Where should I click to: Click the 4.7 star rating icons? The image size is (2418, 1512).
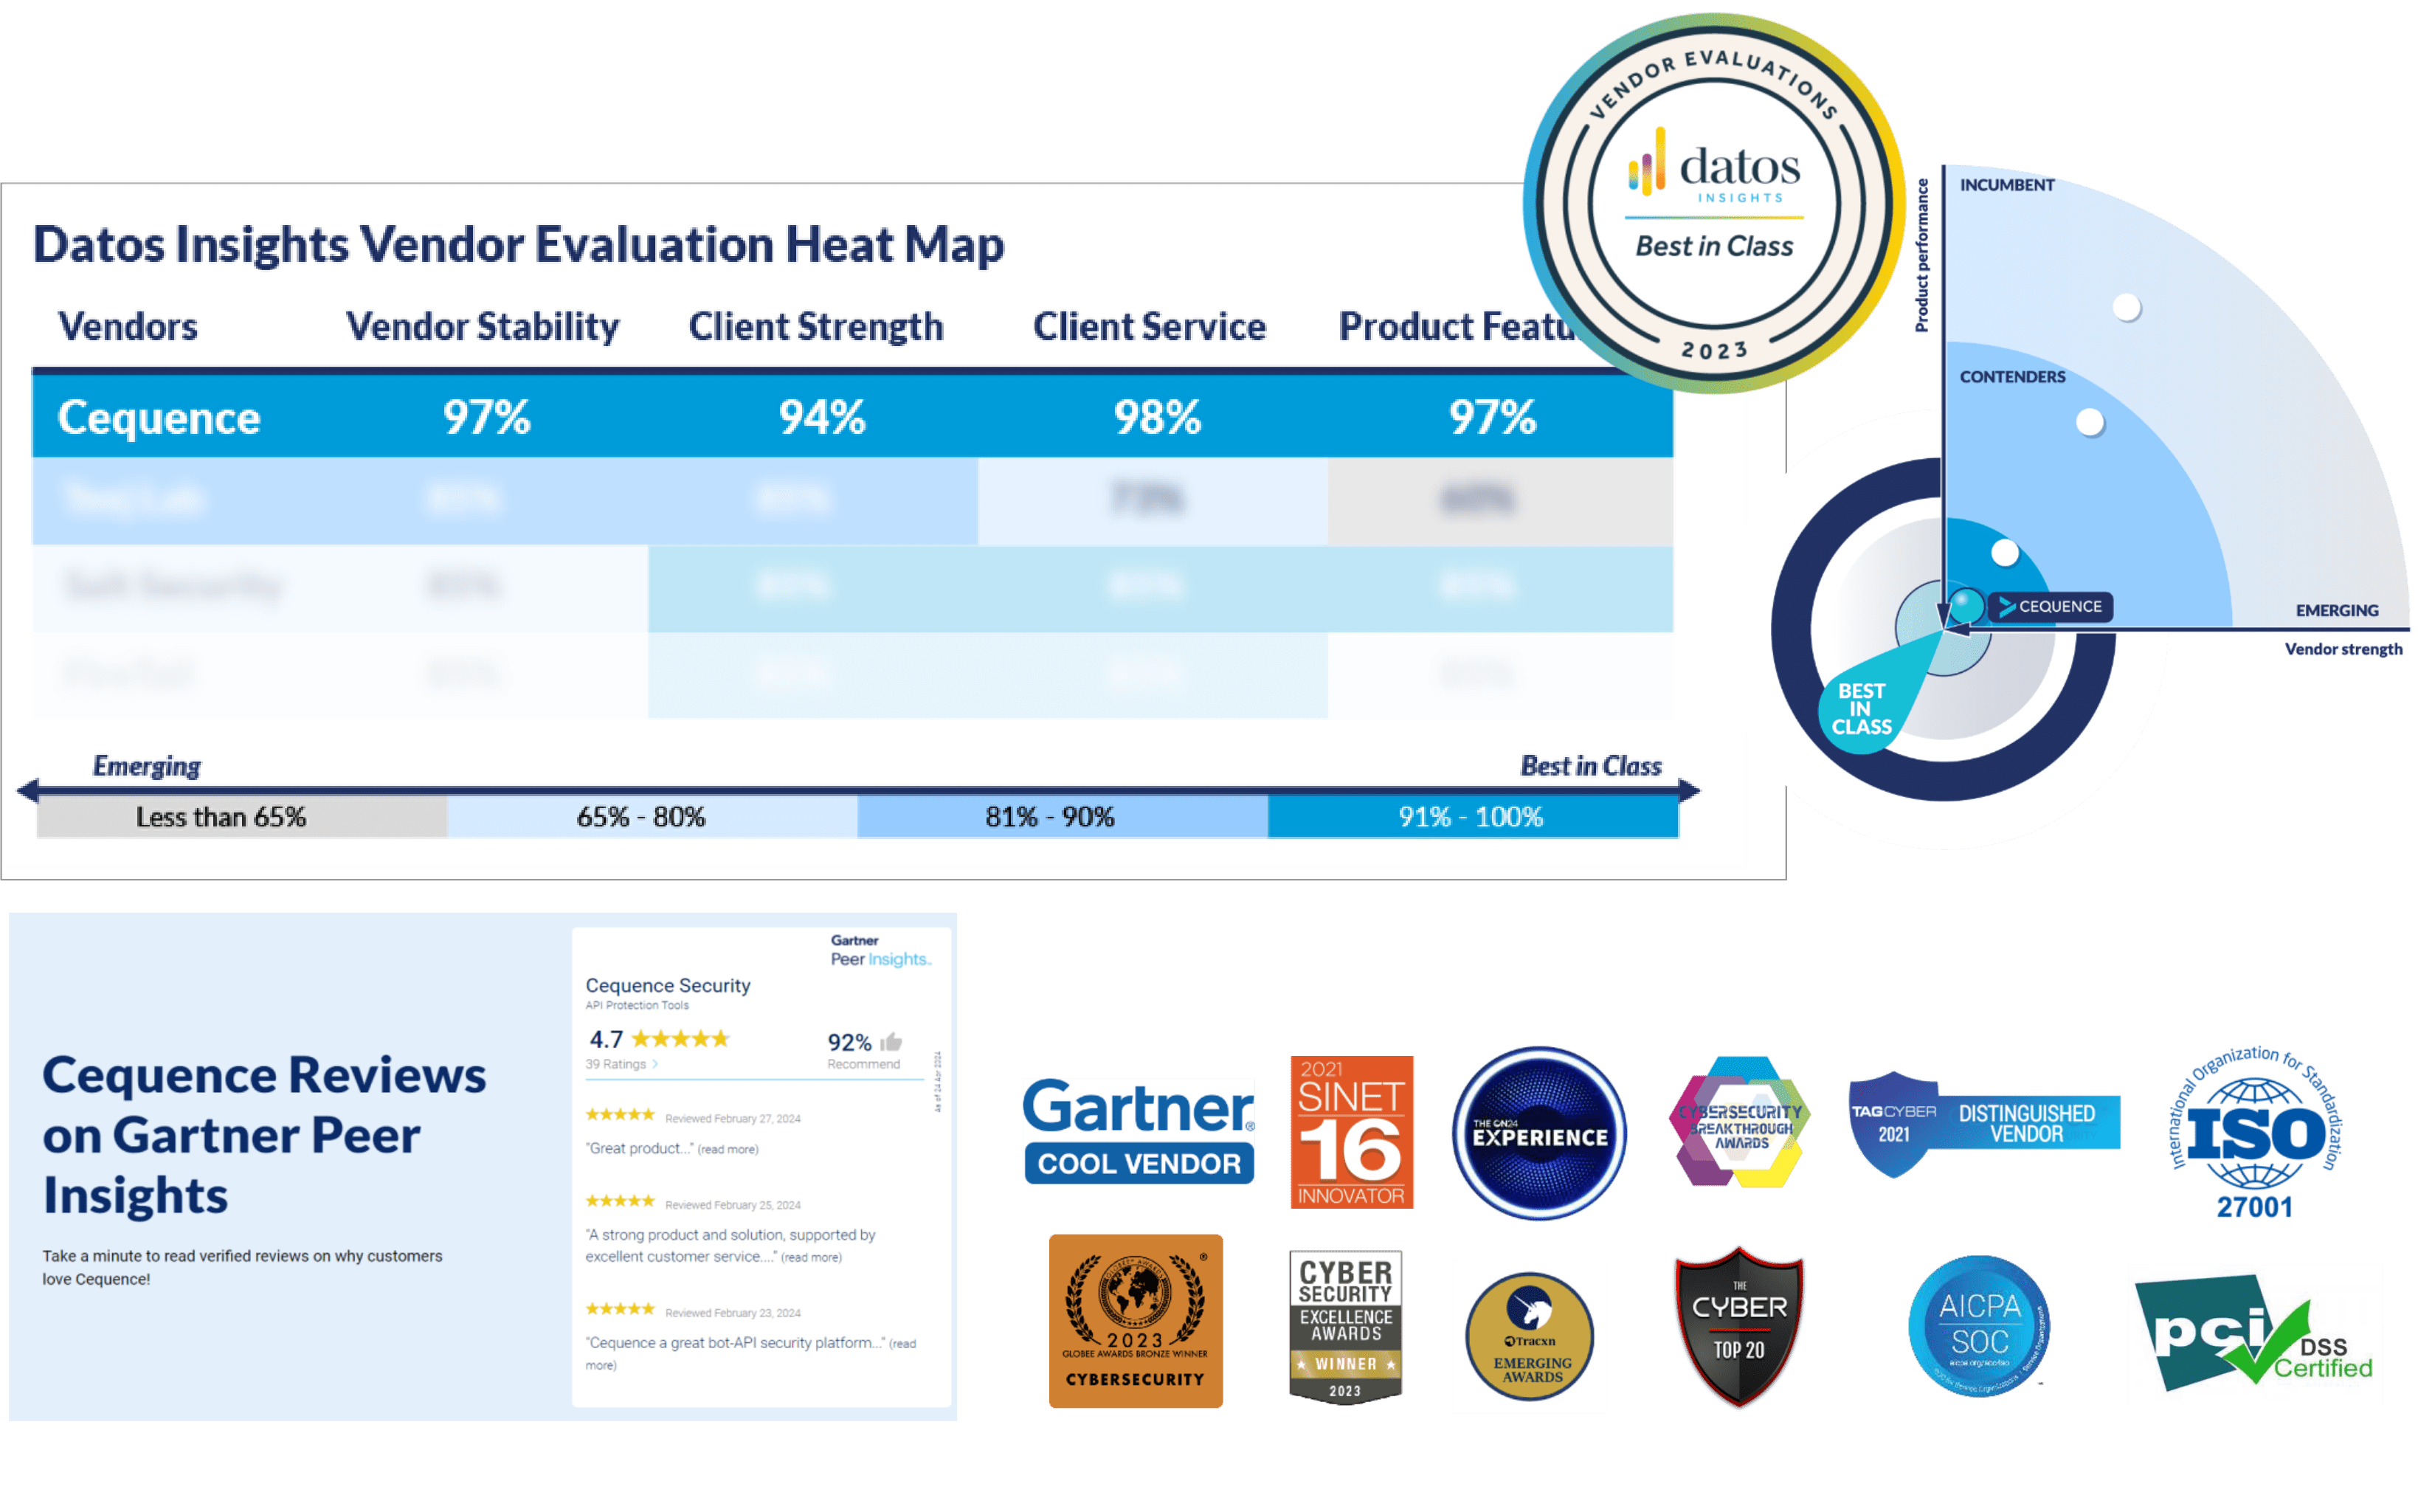[680, 1039]
